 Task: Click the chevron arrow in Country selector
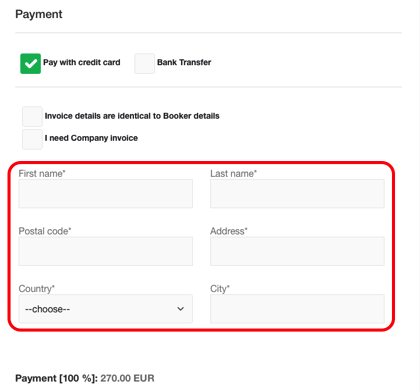coord(180,309)
